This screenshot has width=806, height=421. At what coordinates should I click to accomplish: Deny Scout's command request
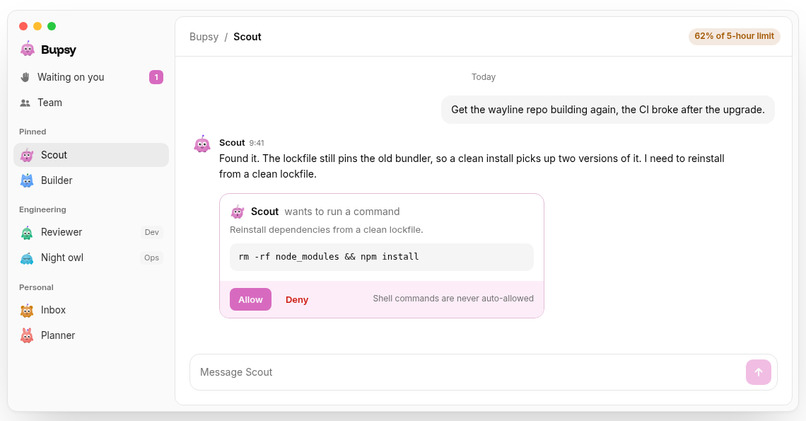297,300
